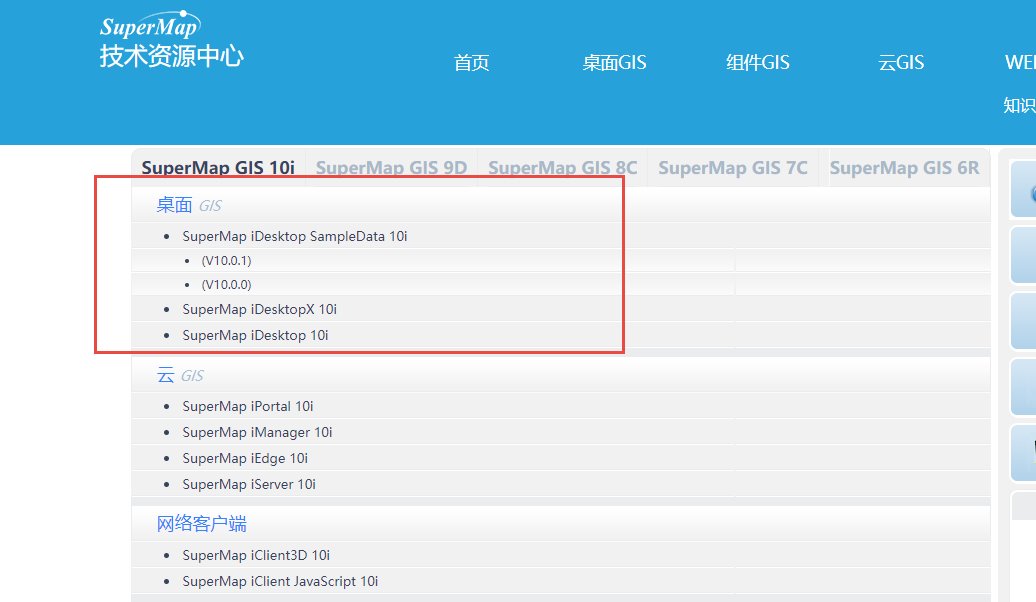Viewport: 1036px width, 602px height.
Task: Switch to the SuperMap GIS 6R tab
Action: pyautogui.click(x=905, y=168)
